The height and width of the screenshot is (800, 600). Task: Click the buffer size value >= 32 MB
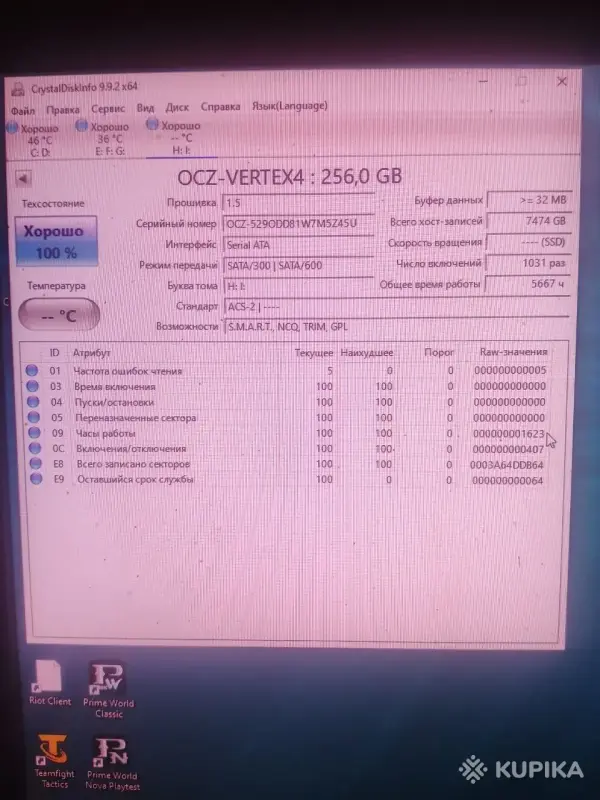[529, 199]
